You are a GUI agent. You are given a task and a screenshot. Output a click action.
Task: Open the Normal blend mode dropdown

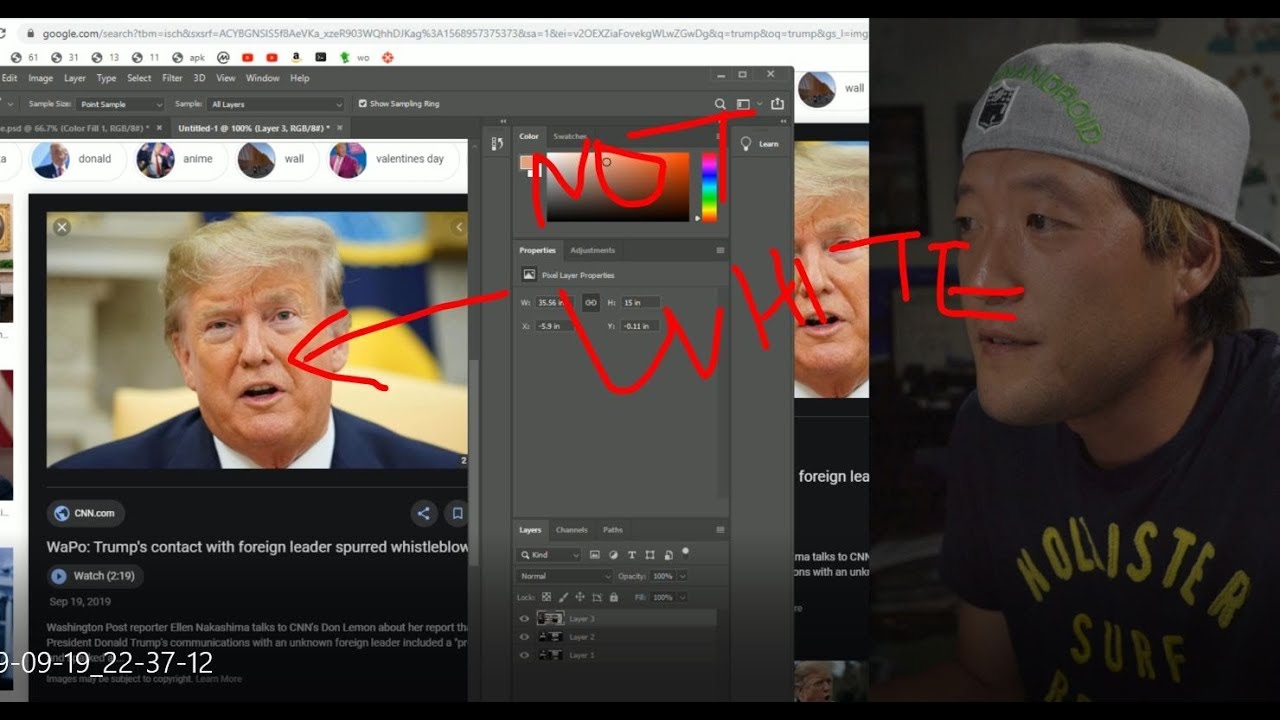pyautogui.click(x=564, y=576)
